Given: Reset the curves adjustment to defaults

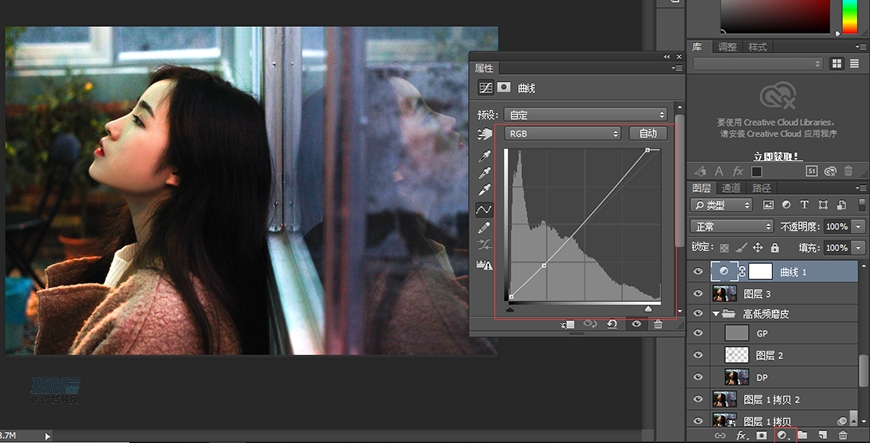Looking at the screenshot, I should point(611,325).
